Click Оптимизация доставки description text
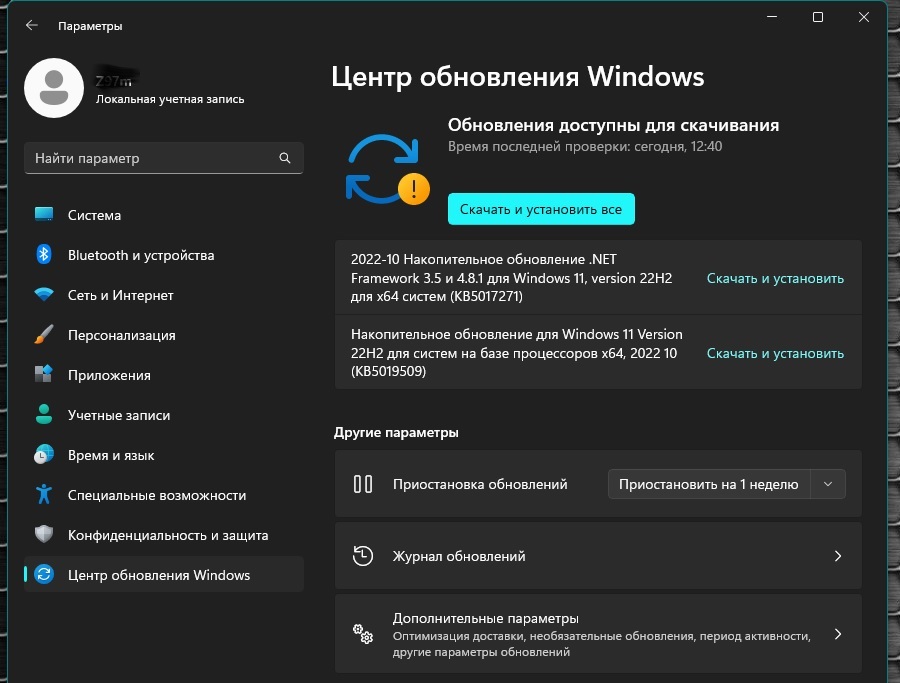This screenshot has width=900, height=683. 602,644
